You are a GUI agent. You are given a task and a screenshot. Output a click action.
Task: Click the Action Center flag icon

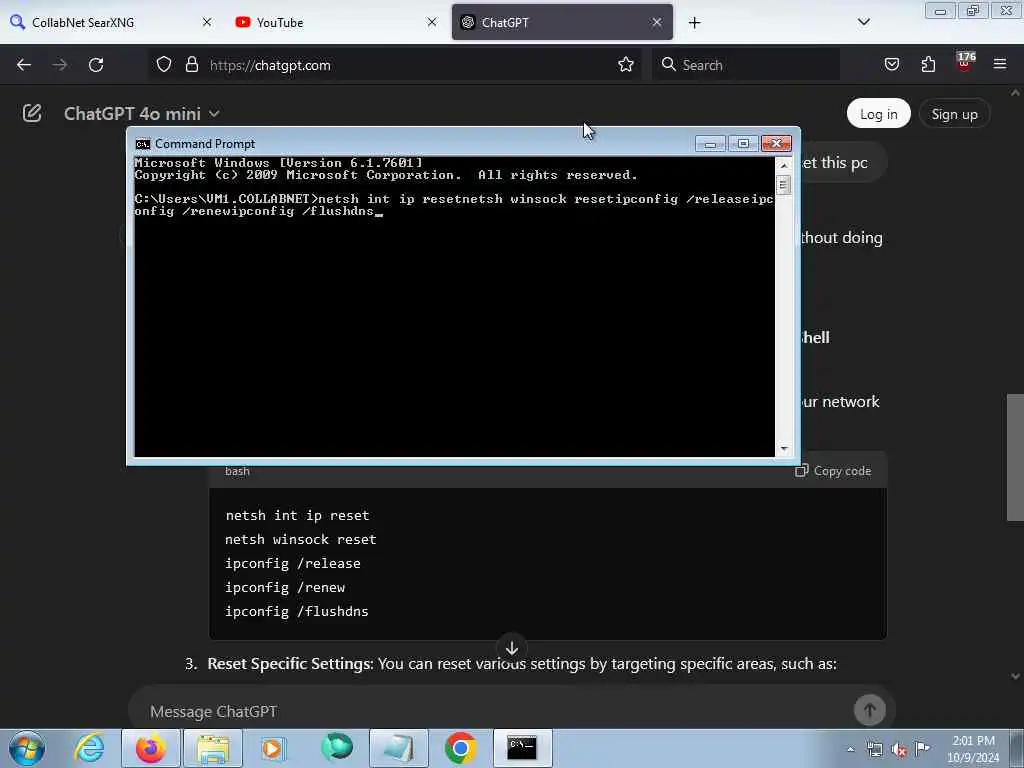[922, 749]
